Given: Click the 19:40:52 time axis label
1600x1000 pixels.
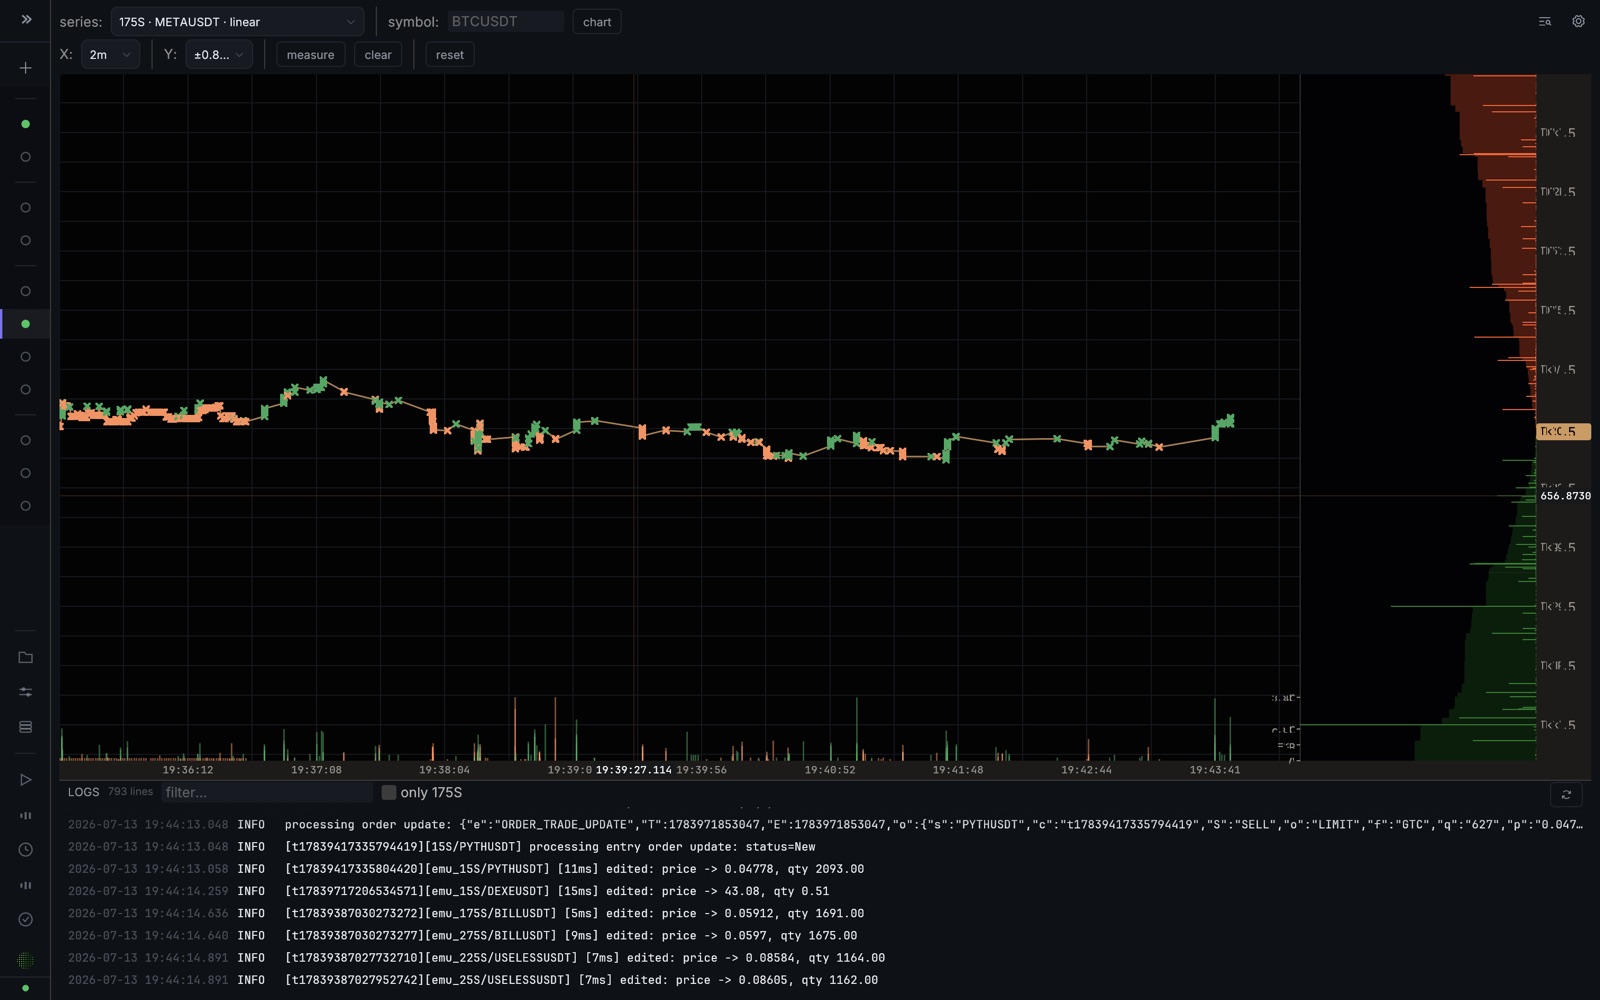Looking at the screenshot, I should coord(830,770).
